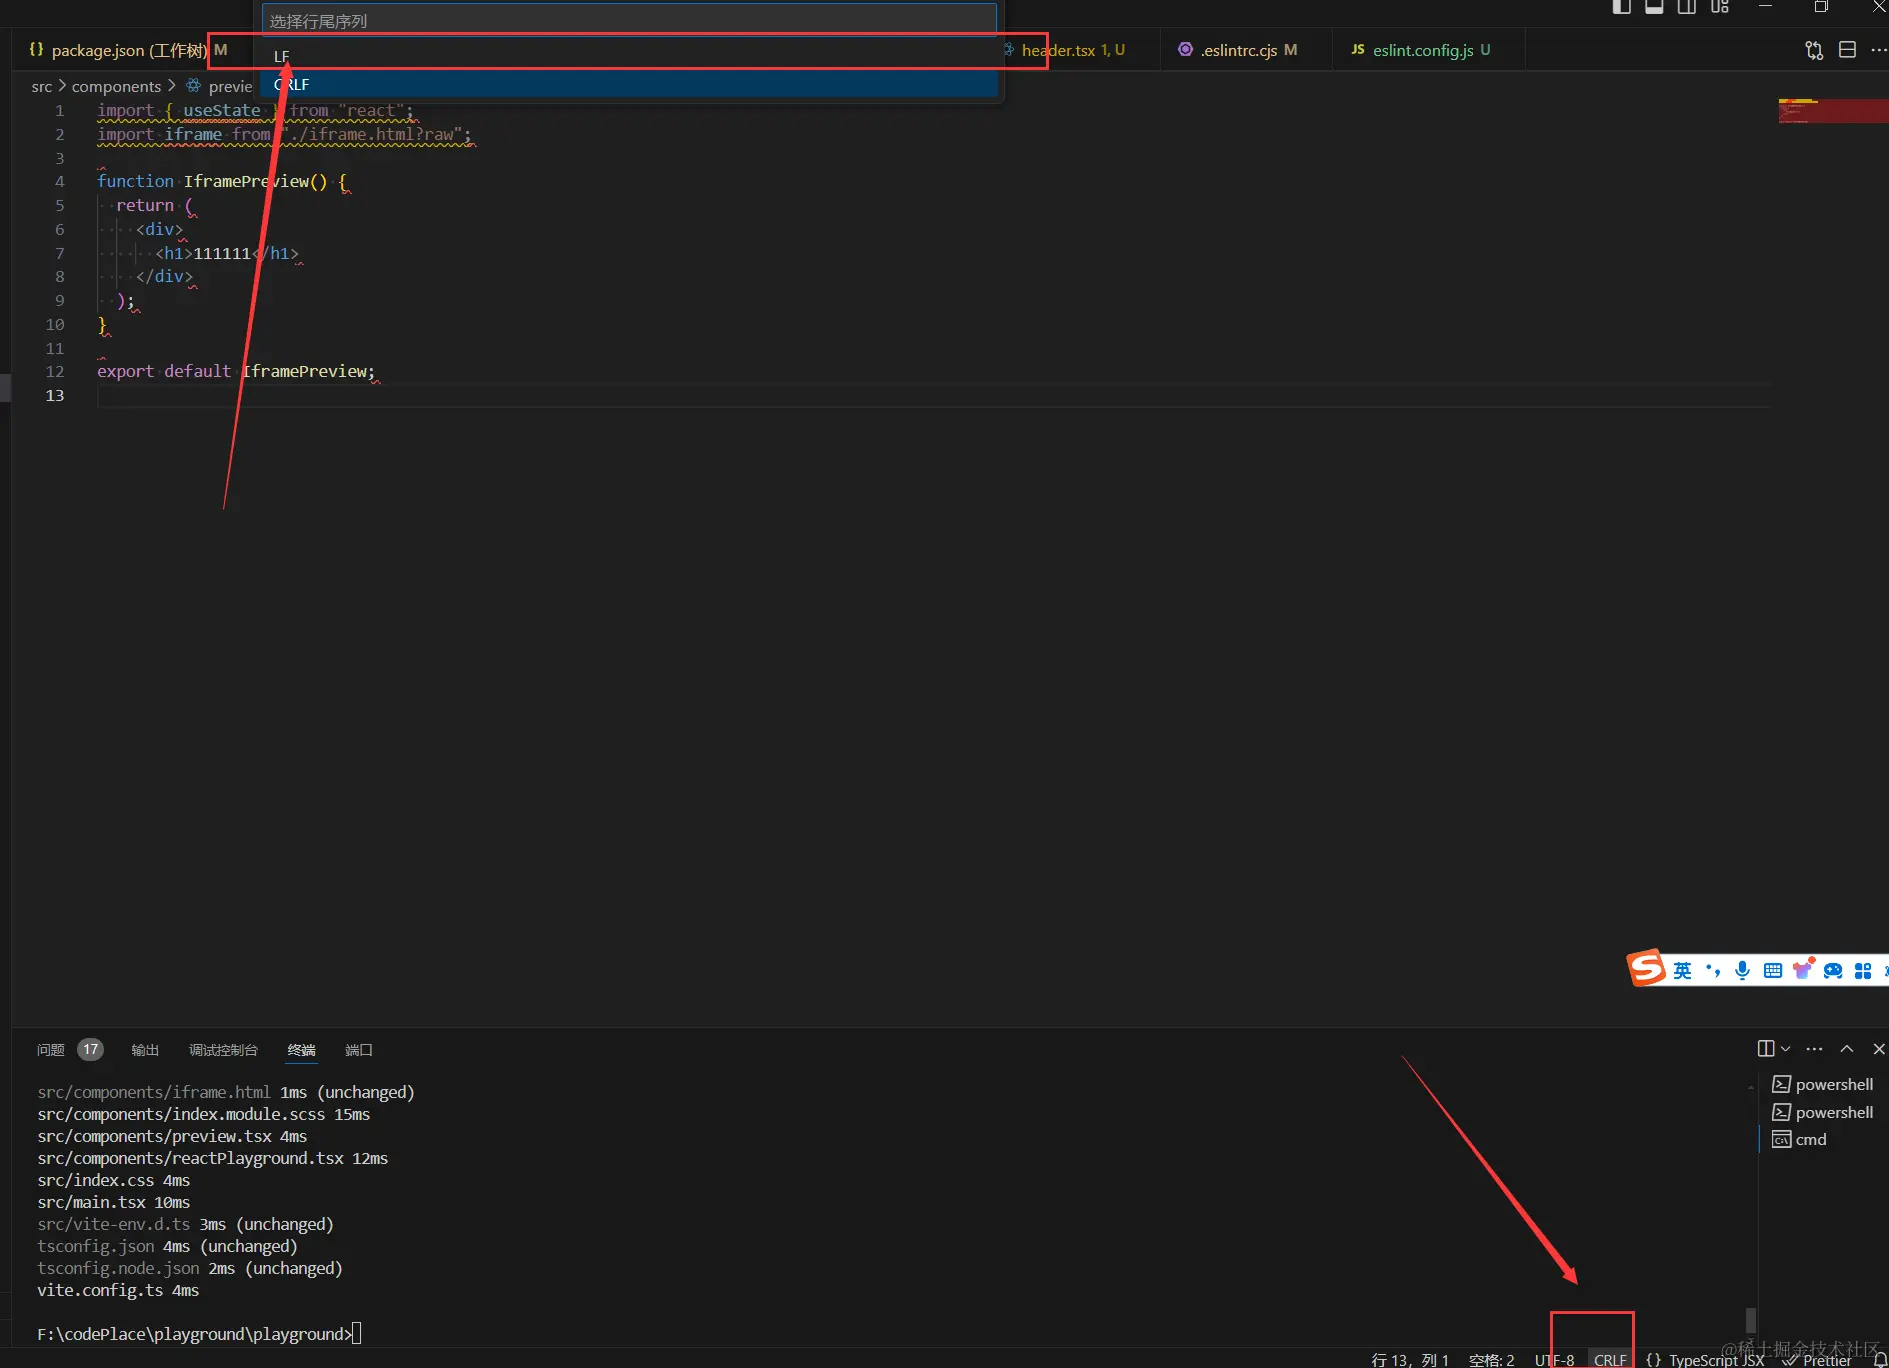Maximize the panel with the up chevron
1889x1368 pixels.
[x=1847, y=1049]
